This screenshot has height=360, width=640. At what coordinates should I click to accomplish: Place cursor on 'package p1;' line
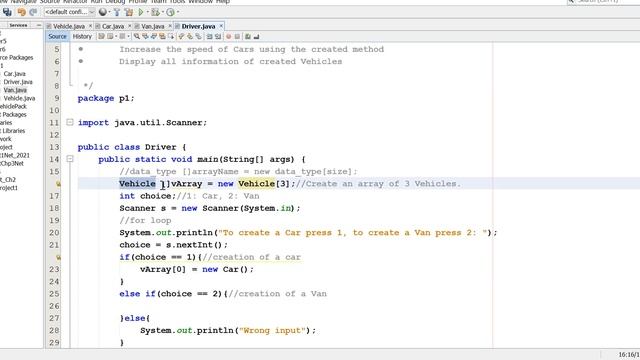106,98
